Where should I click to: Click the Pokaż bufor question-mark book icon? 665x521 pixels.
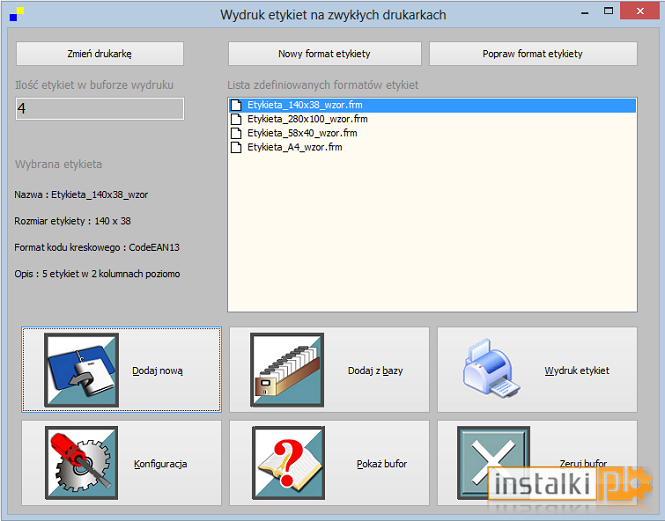(x=288, y=463)
